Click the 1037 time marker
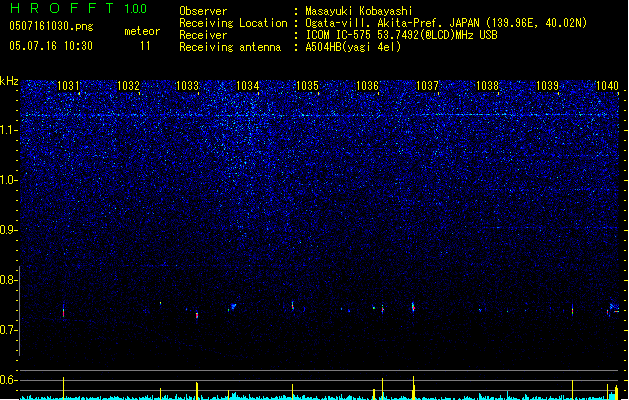This screenshot has width=629, height=400. tap(427, 85)
